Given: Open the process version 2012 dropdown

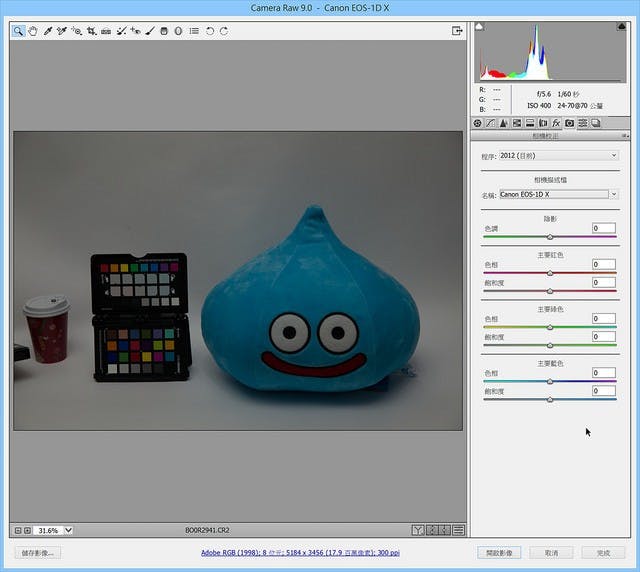Looking at the screenshot, I should 558,156.
